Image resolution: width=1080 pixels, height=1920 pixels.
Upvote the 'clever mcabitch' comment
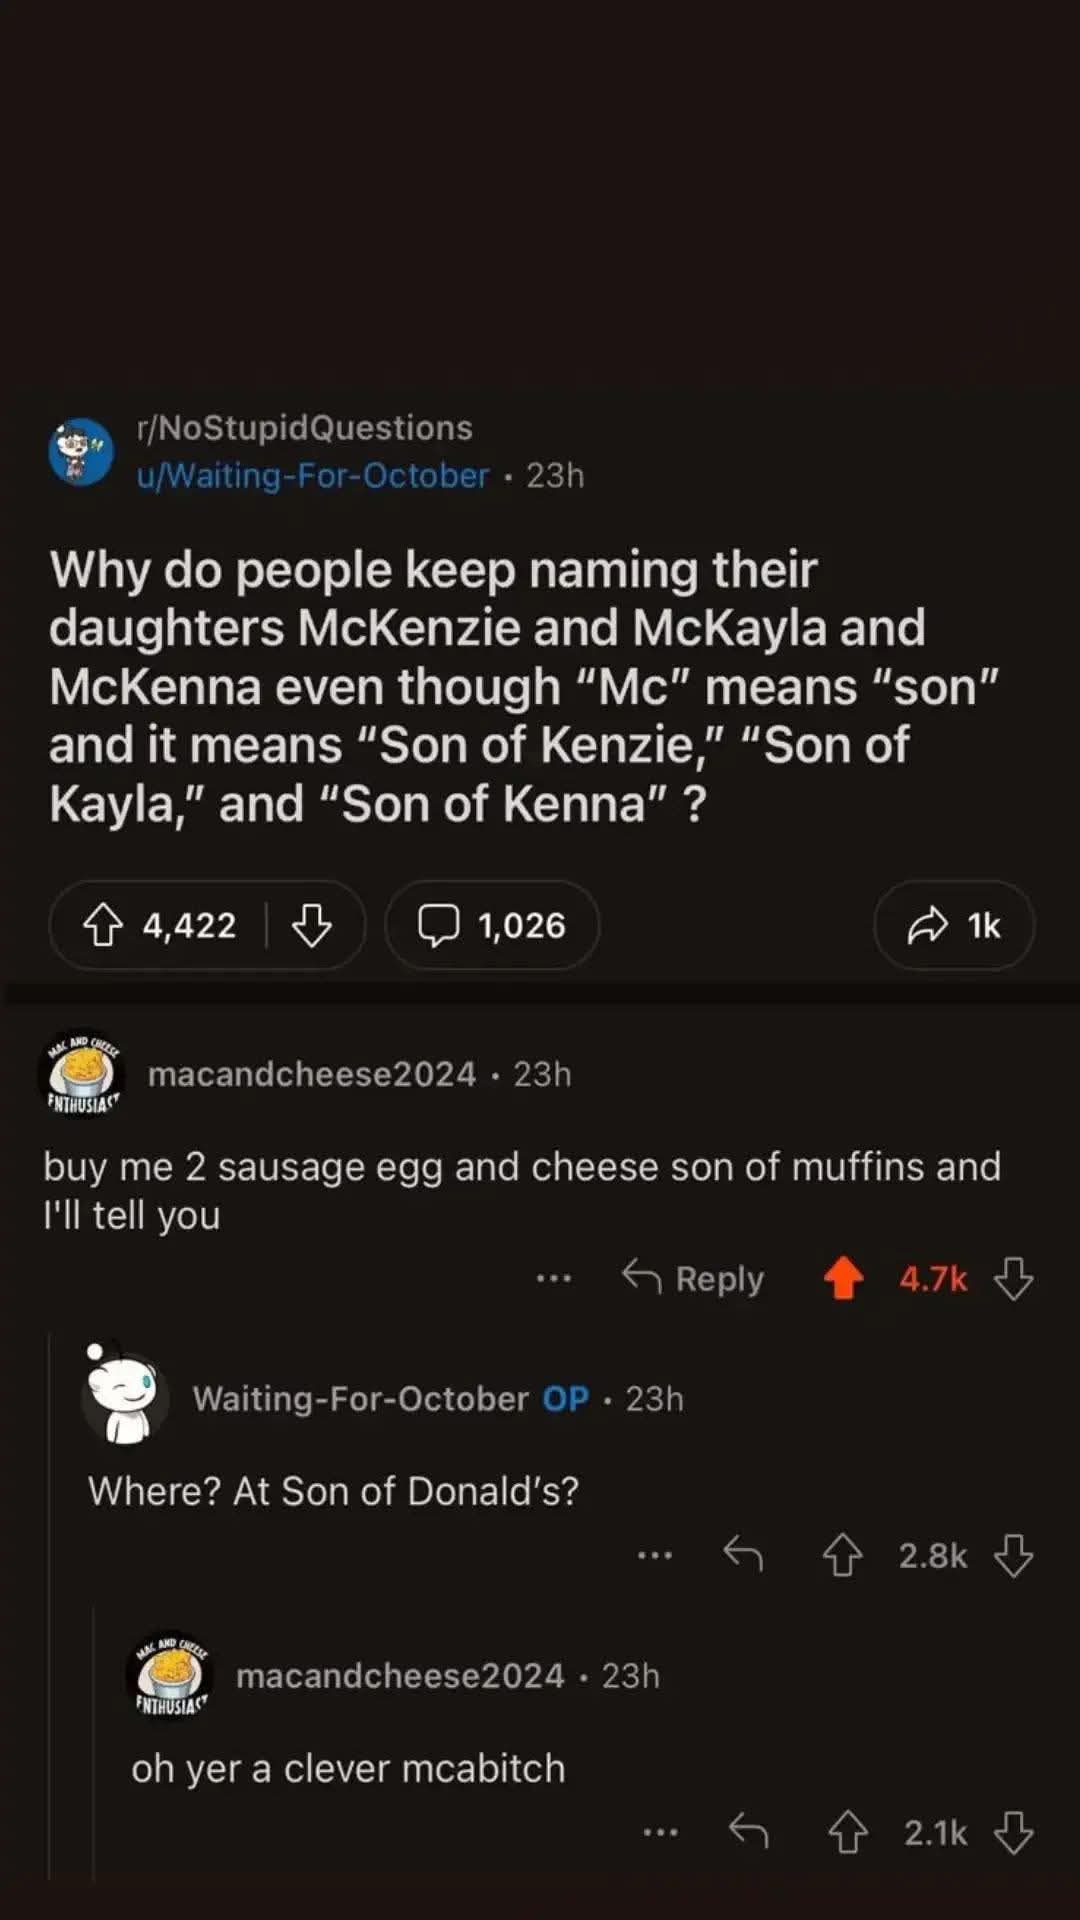coord(848,1832)
